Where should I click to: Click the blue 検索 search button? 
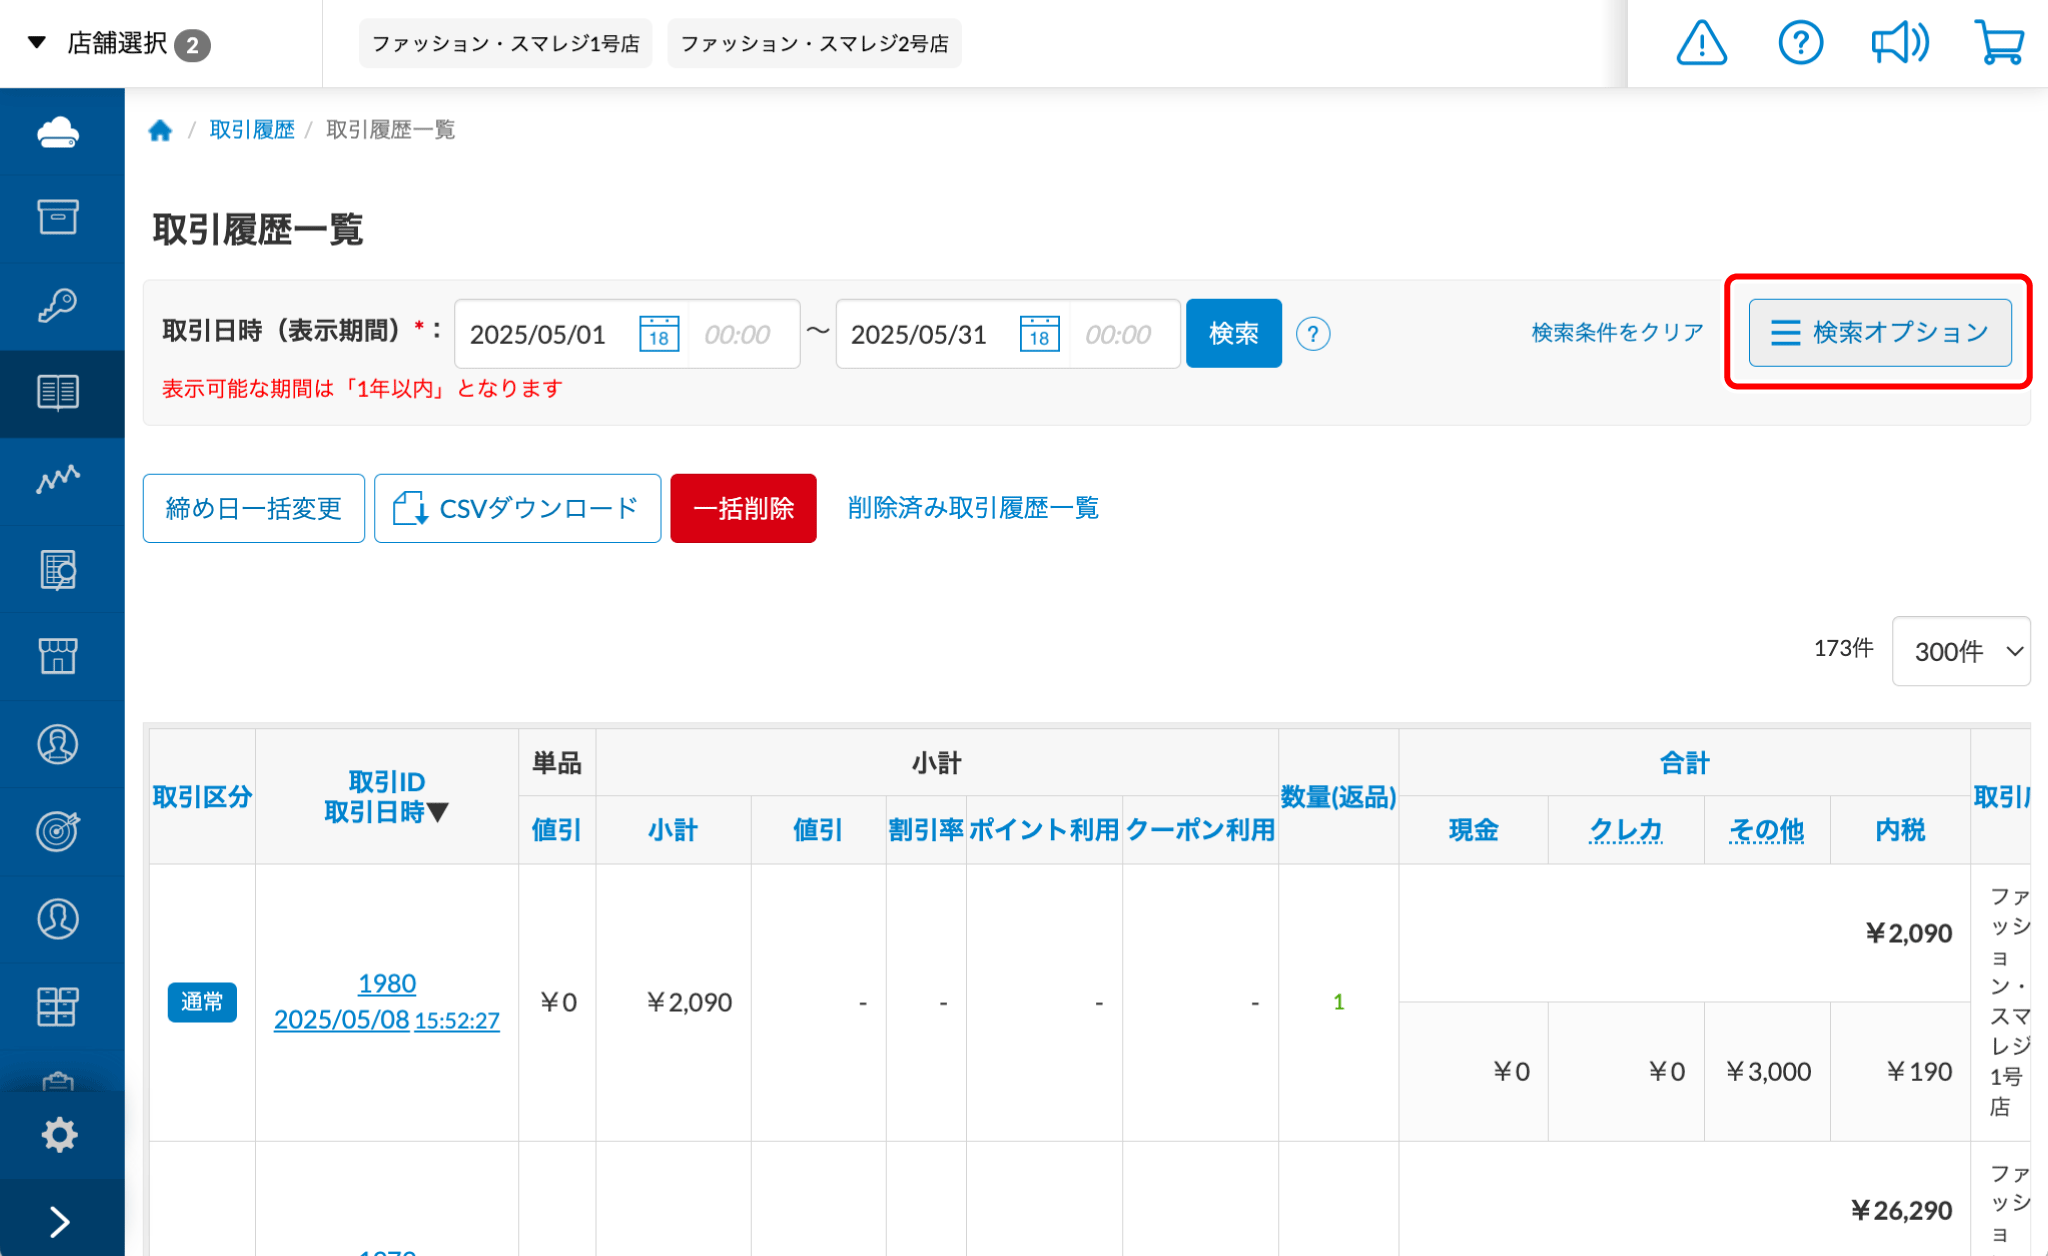[x=1233, y=333]
